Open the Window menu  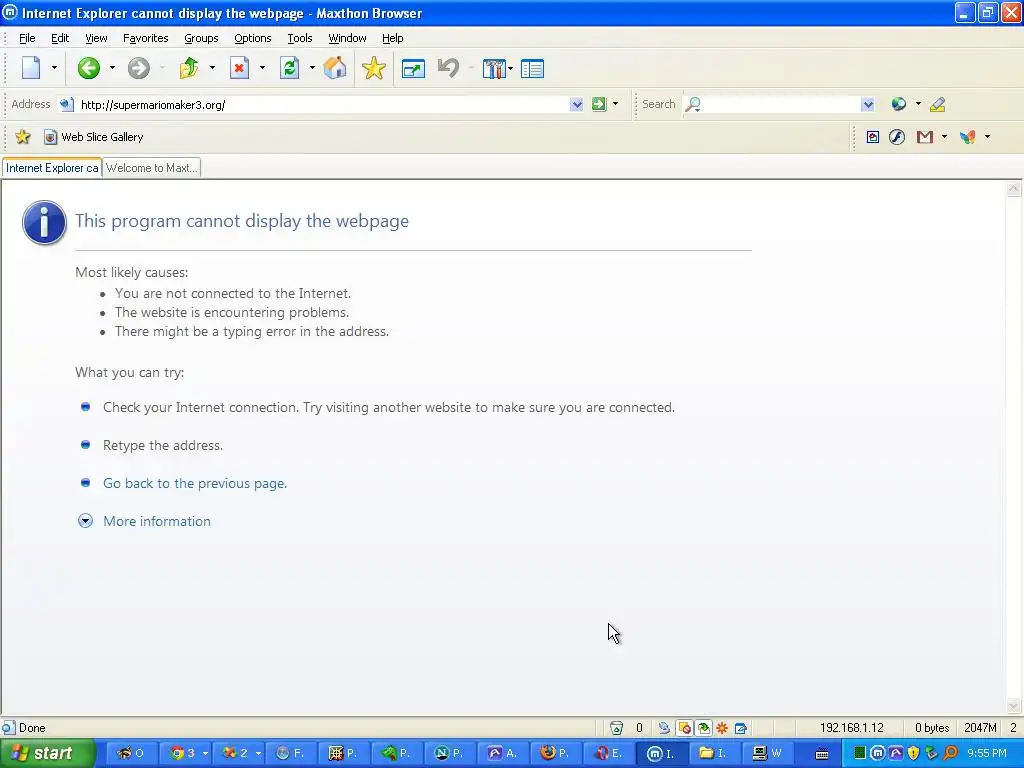click(x=347, y=38)
